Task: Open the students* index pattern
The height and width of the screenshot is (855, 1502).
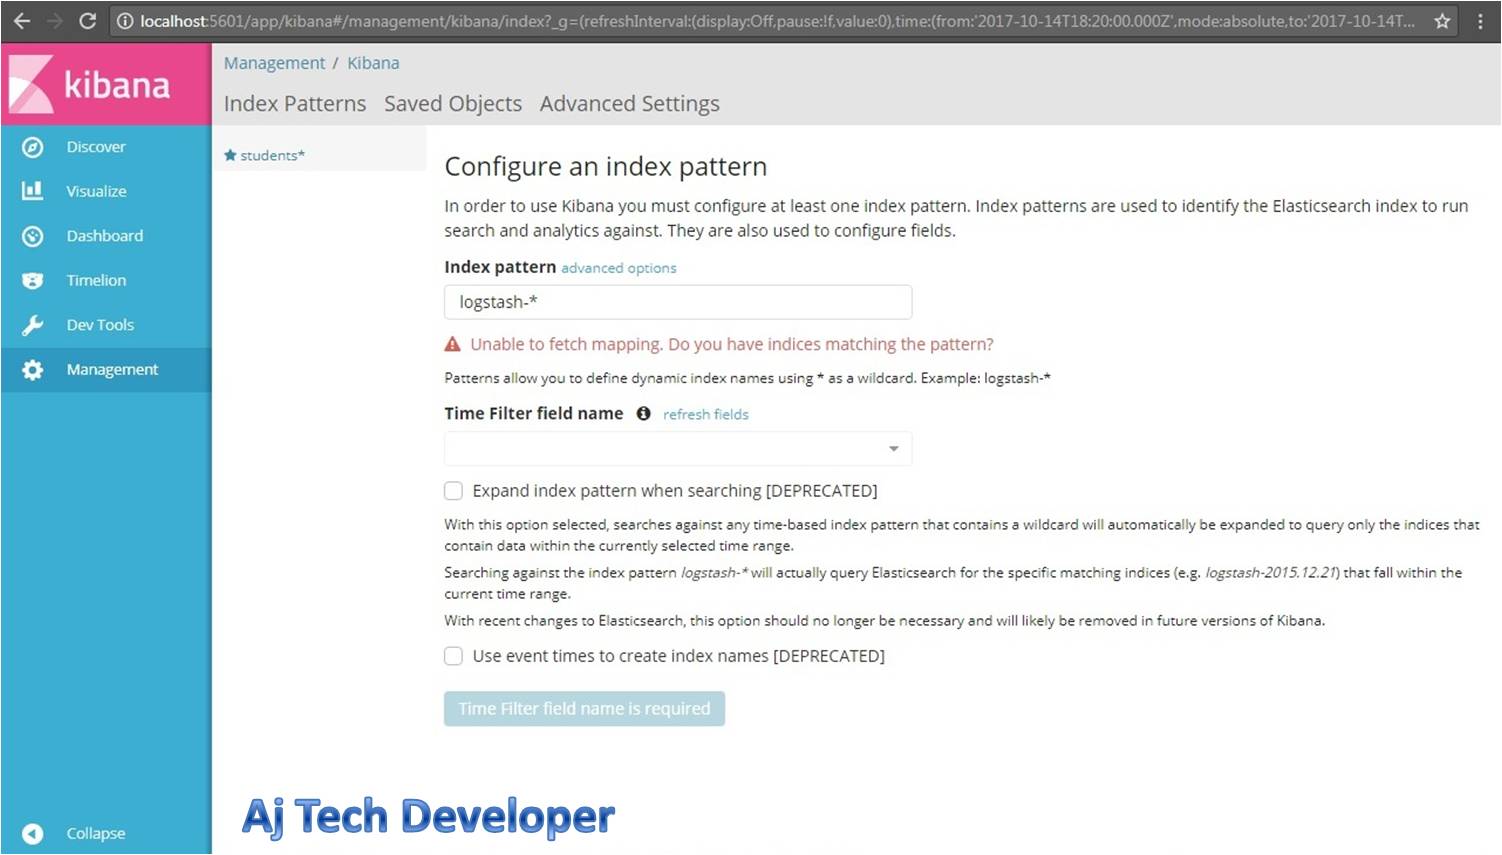Action: (x=272, y=155)
